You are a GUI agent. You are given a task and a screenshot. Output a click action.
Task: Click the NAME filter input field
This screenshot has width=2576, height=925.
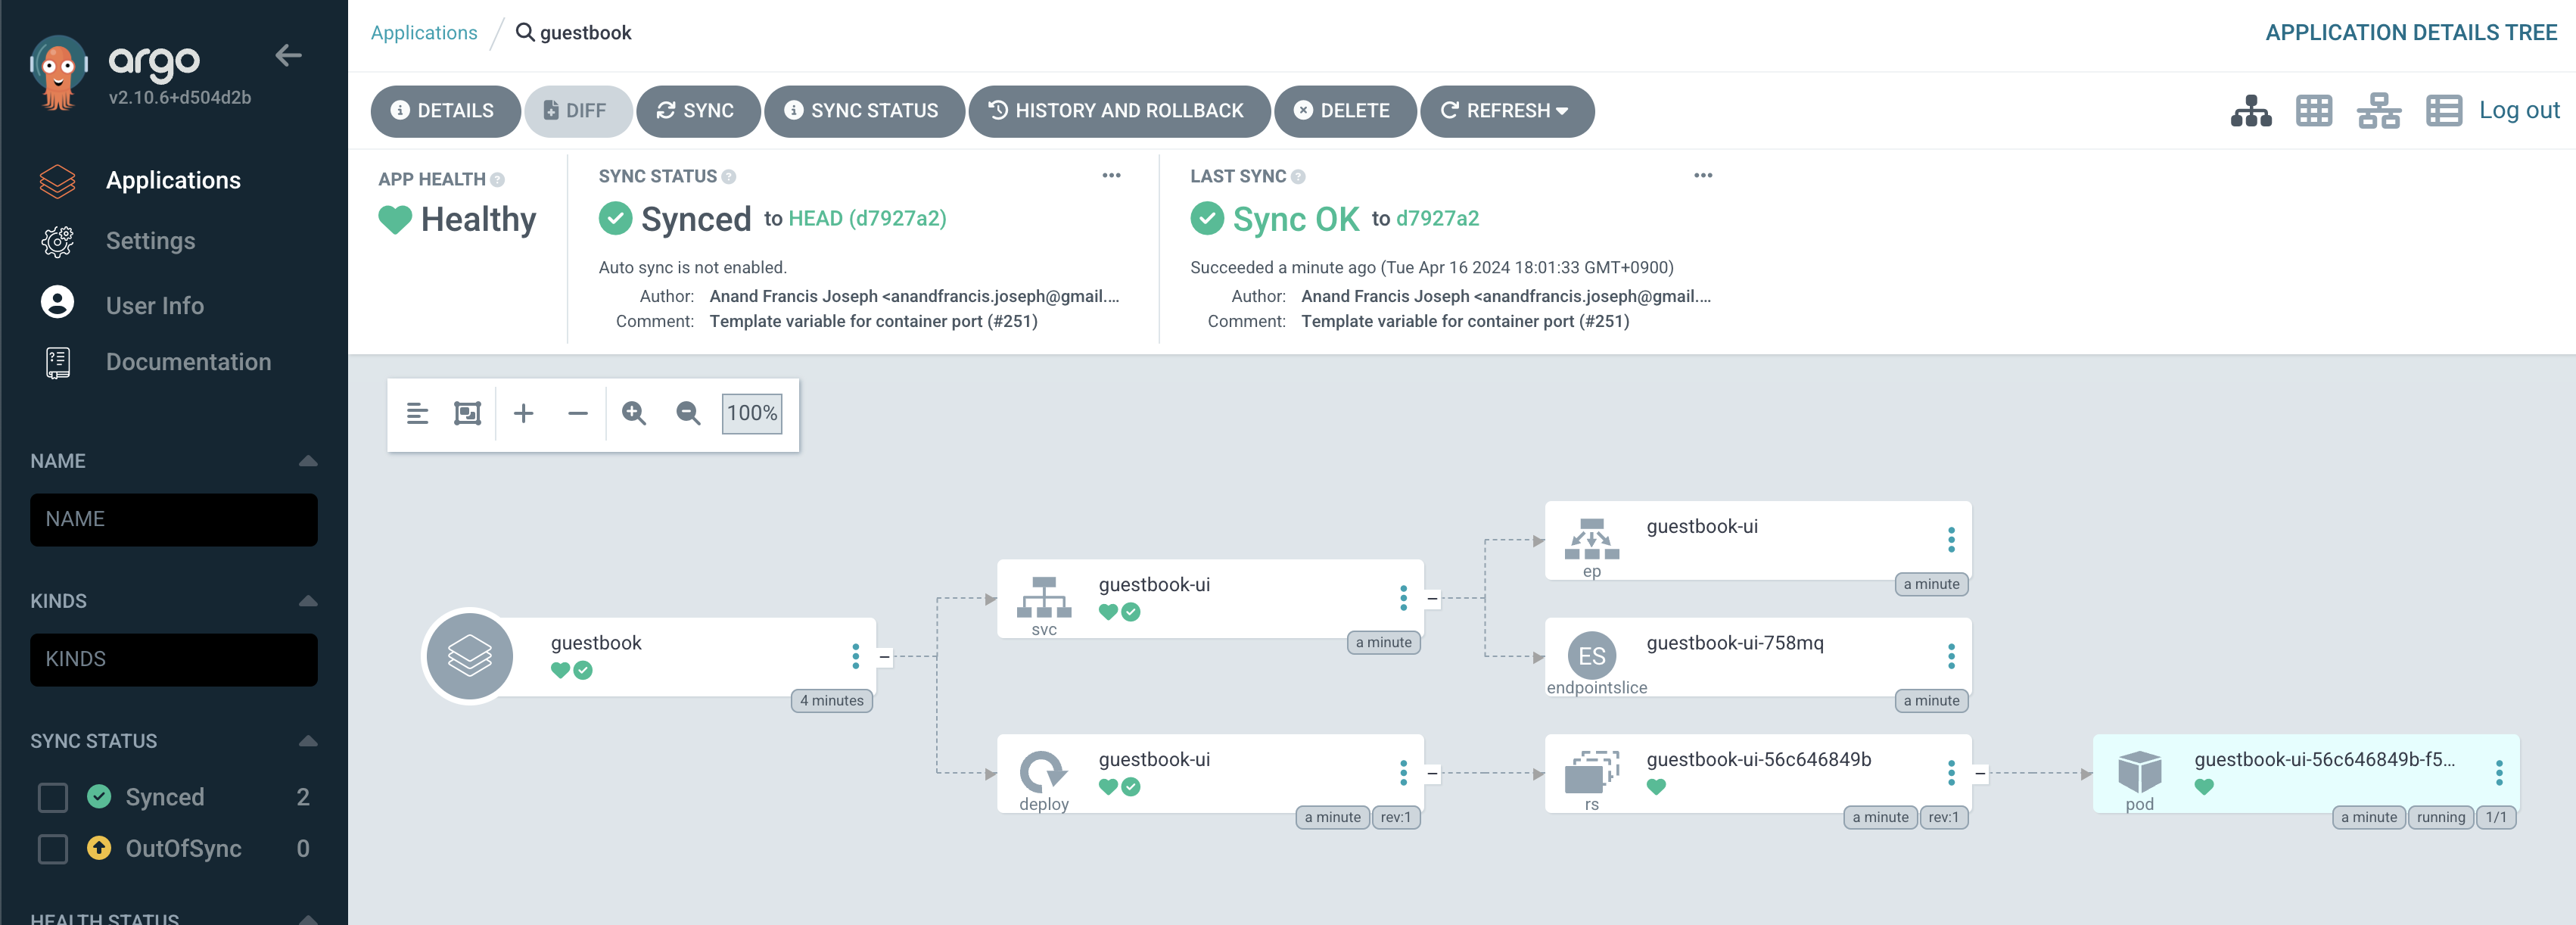pos(173,519)
